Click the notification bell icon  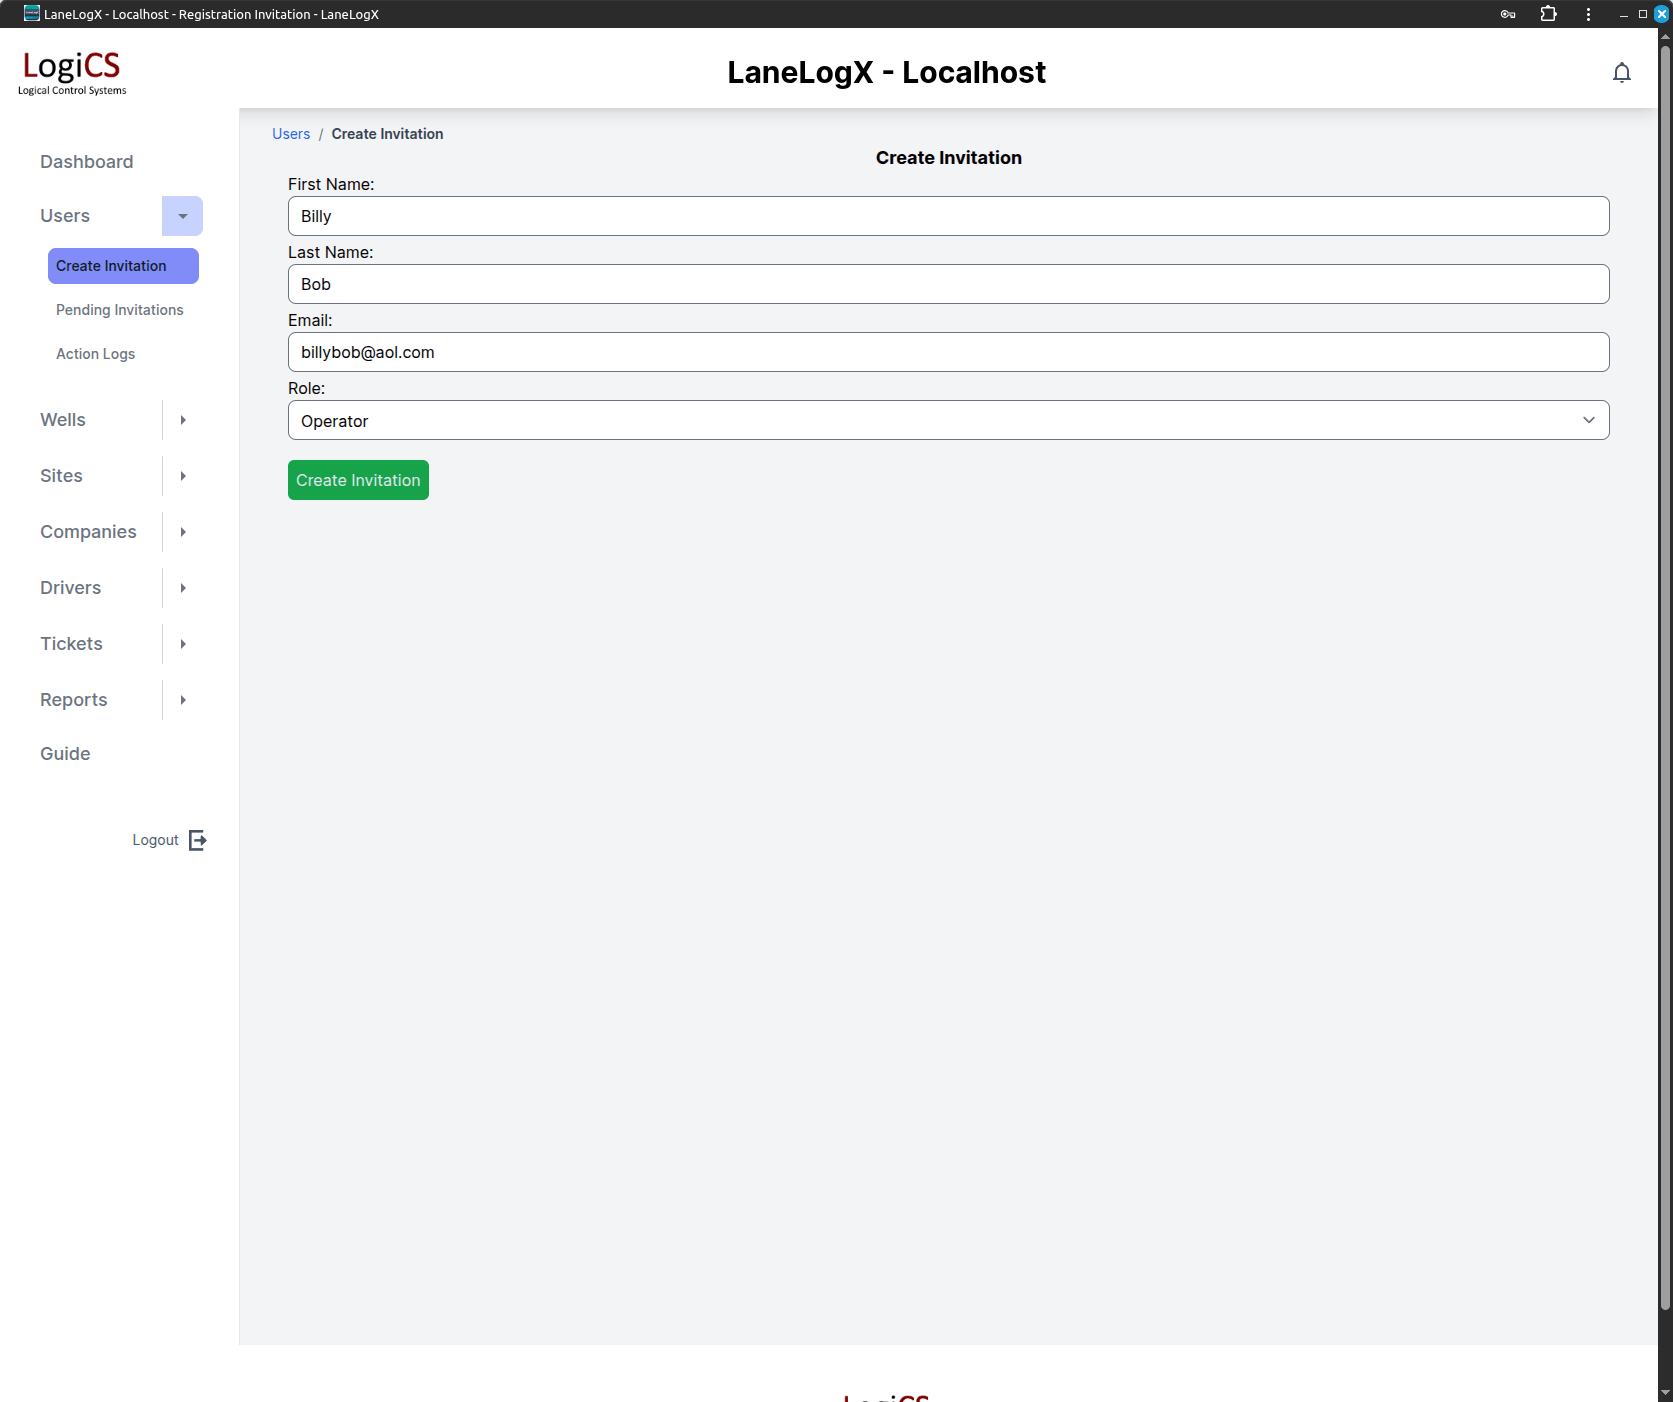1621,73
